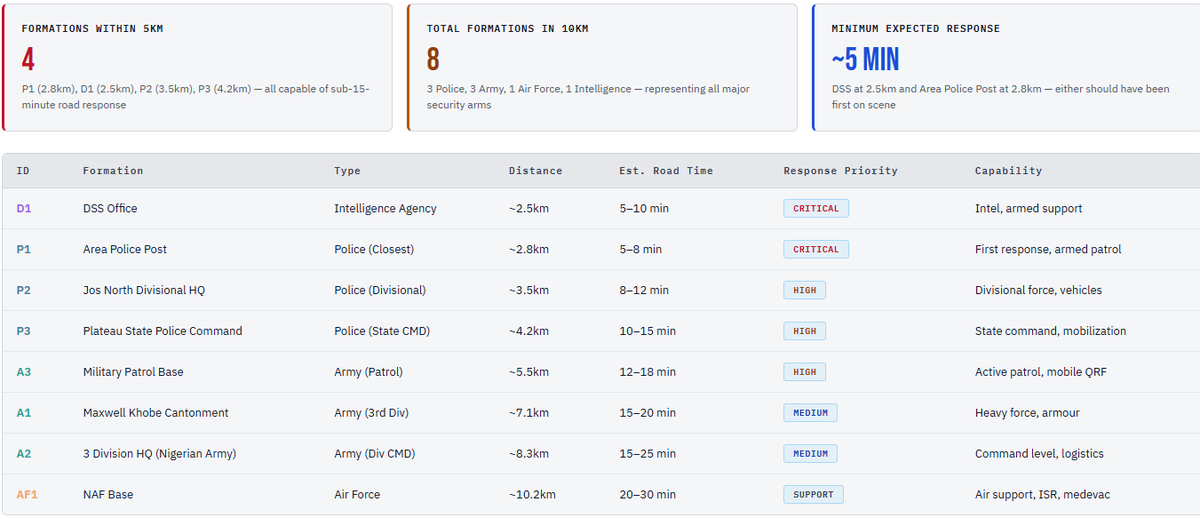Image resolution: width=1200 pixels, height=518 pixels.
Task: Click the '10–15 min' road time cell
Action: pos(647,331)
